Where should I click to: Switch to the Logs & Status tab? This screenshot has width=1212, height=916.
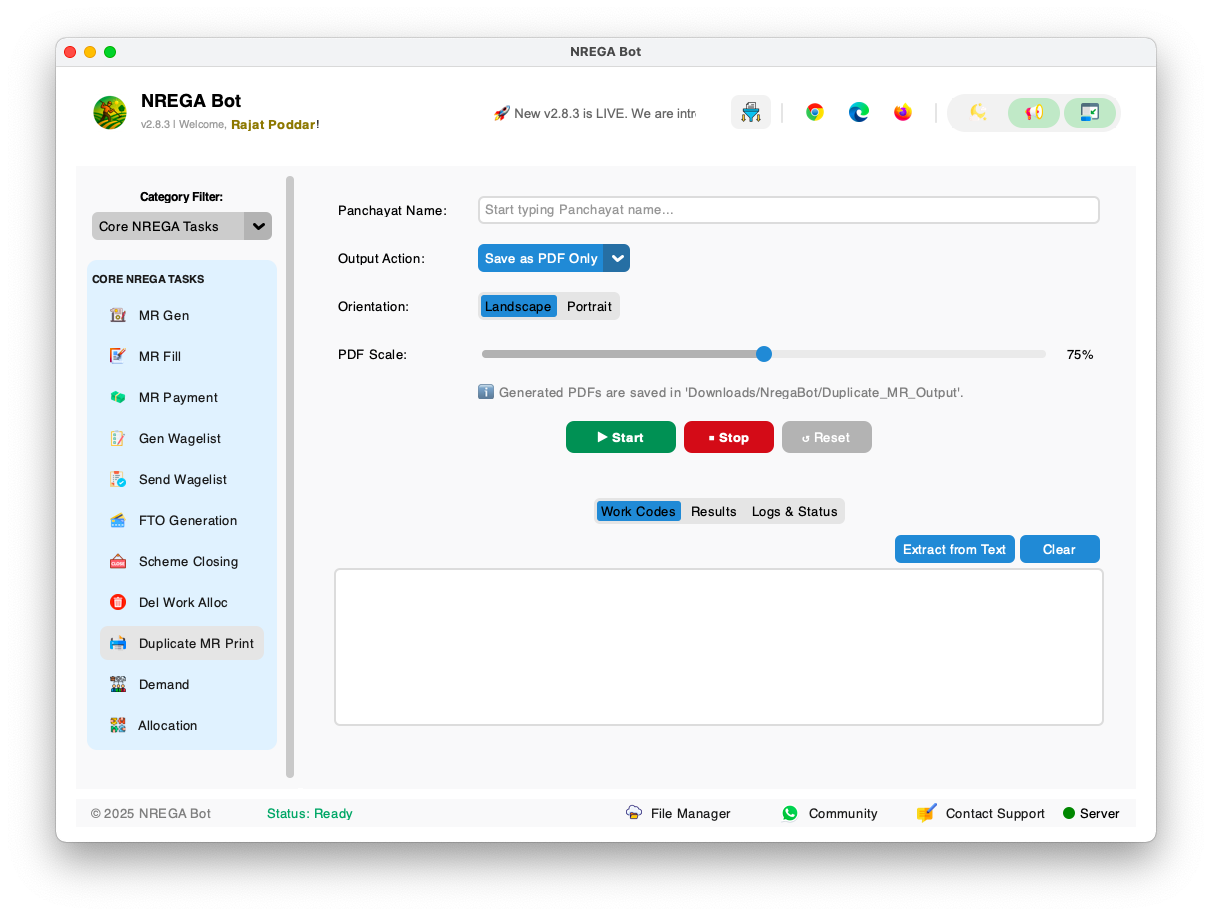coord(795,511)
